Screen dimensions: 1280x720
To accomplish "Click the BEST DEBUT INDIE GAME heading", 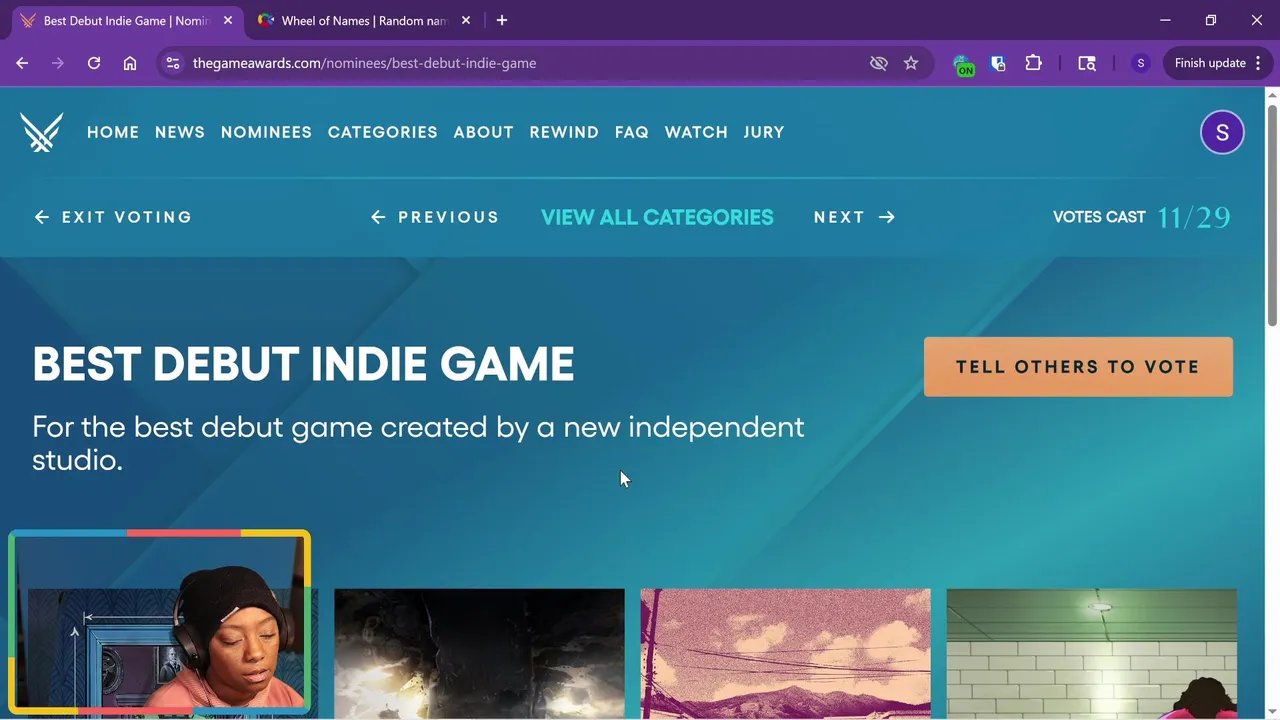I will 303,364.
